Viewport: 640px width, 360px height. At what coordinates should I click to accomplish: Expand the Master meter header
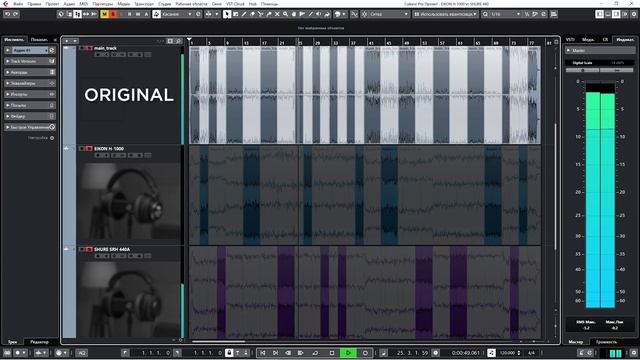(600, 50)
